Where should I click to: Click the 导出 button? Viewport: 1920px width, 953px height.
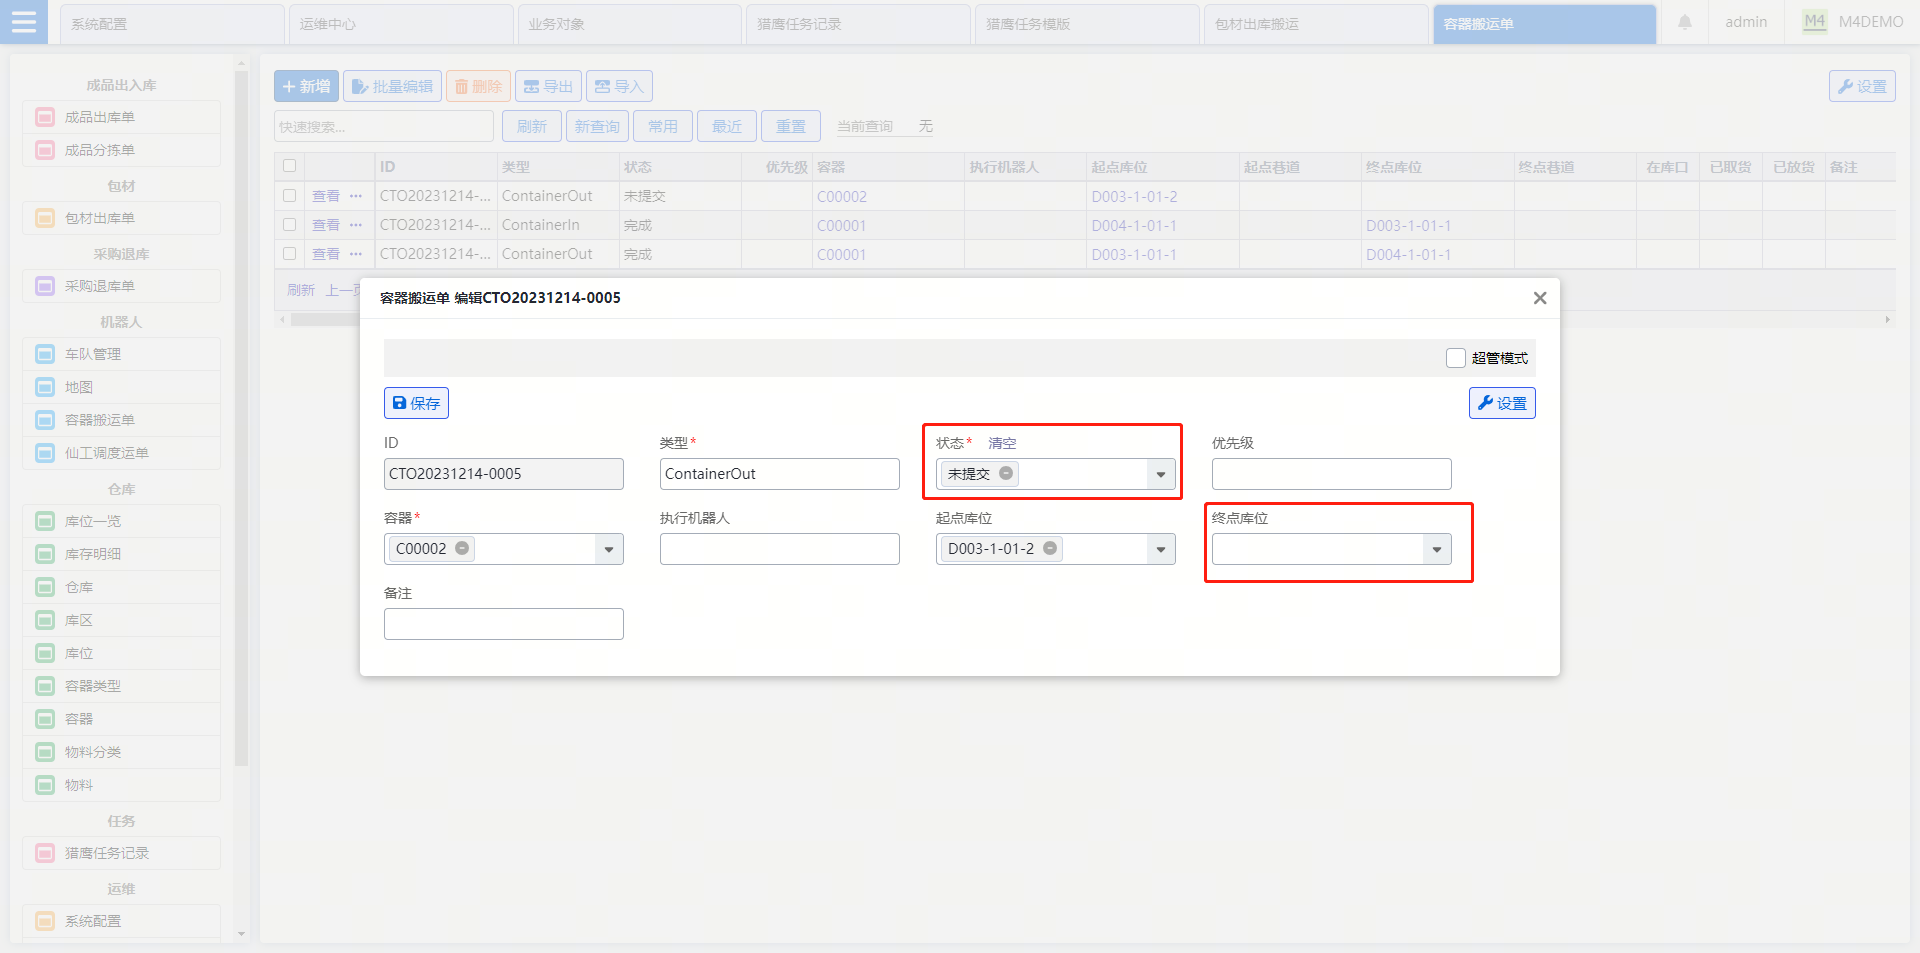point(548,86)
